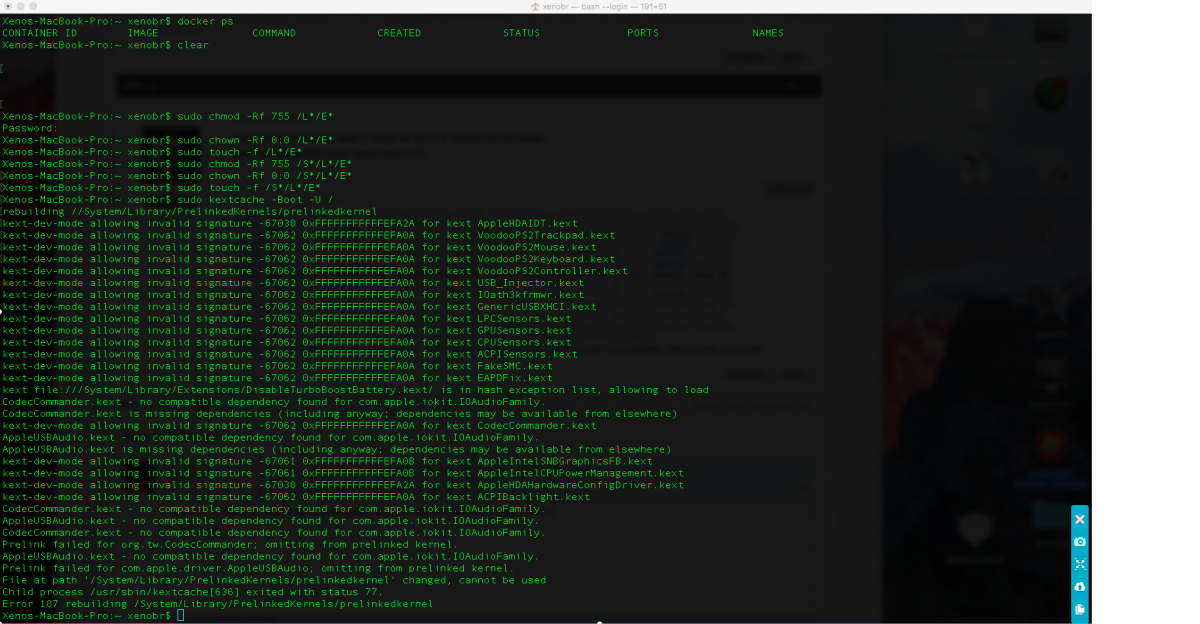Click the cloud upload icon
Viewport: 1200px width, 624px height.
coord(1079,587)
